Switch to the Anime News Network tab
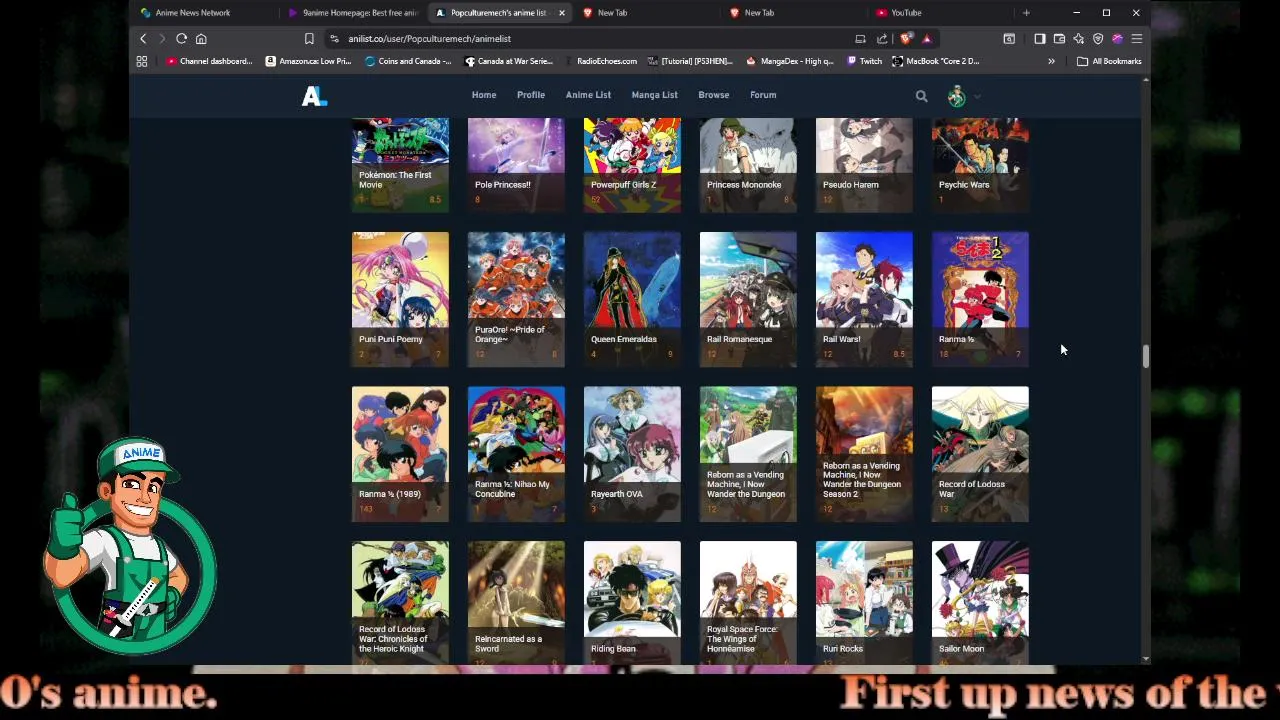 pyautogui.click(x=201, y=13)
